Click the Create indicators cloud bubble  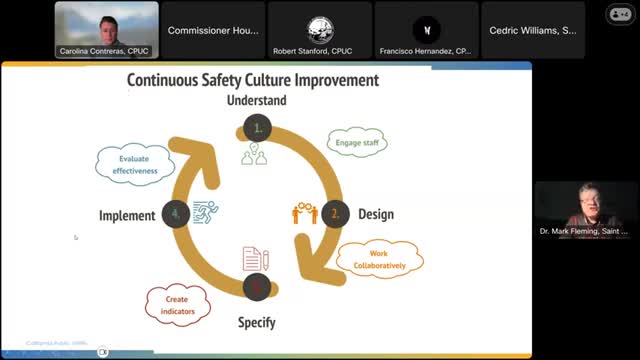point(178,305)
